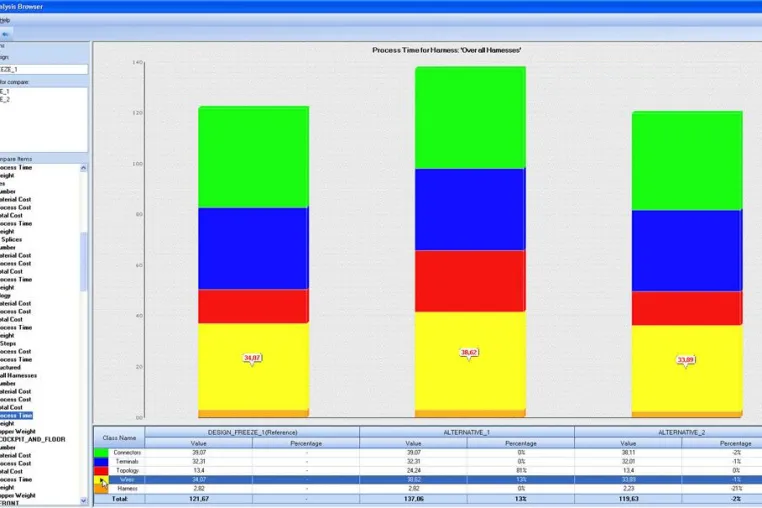Select the highlighted Process Time compare item
The image size is (762, 508).
[x=16, y=416]
